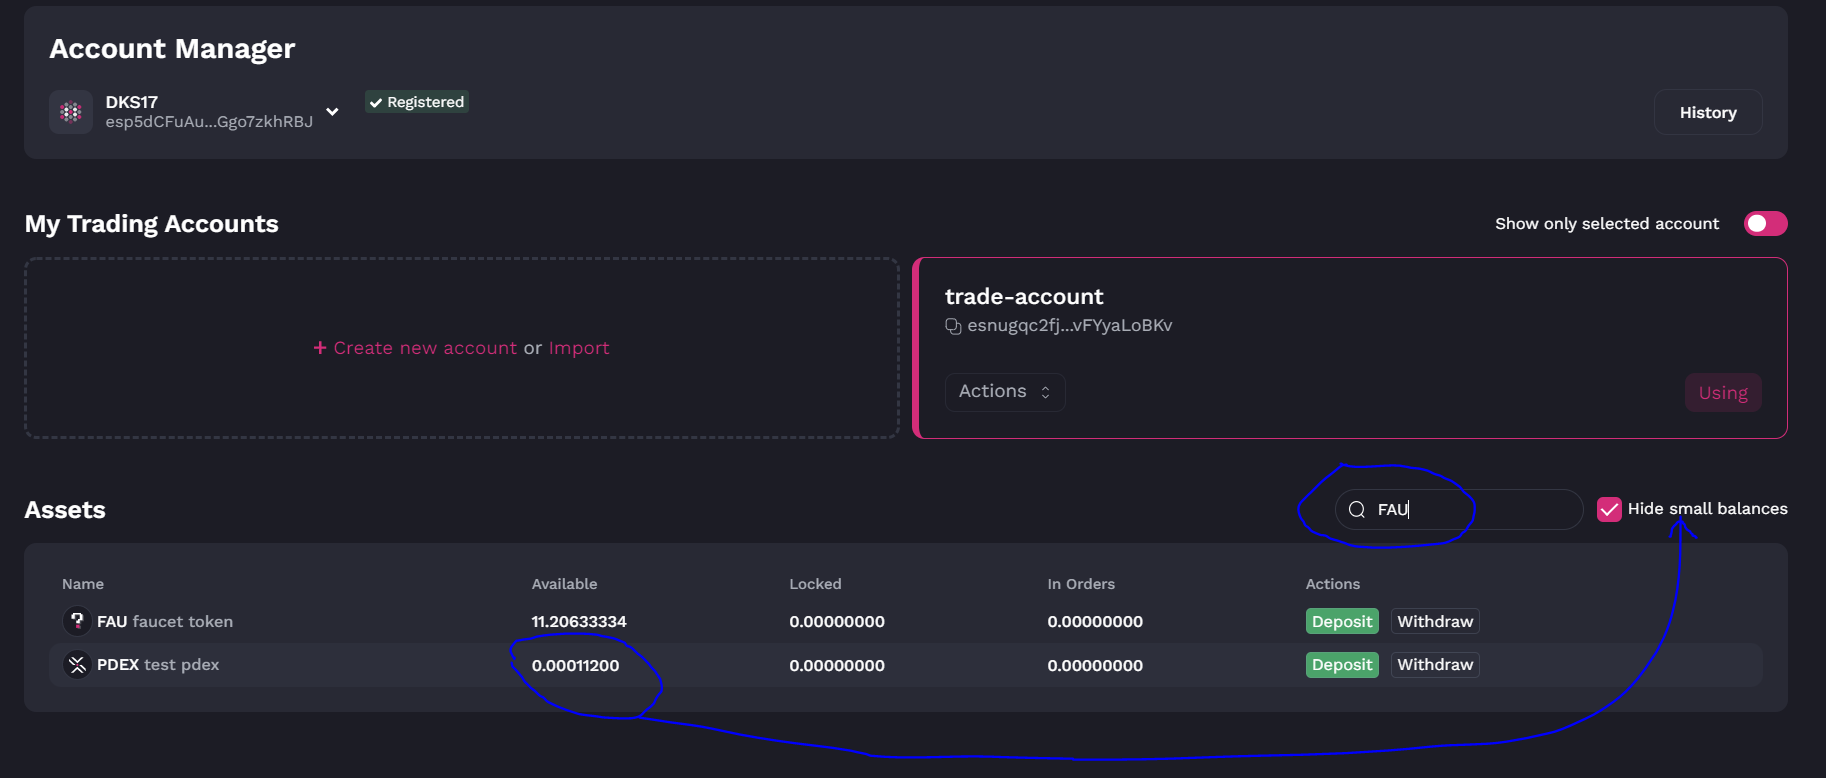1826x778 pixels.
Task: Click the Import account link
Action: (579, 348)
